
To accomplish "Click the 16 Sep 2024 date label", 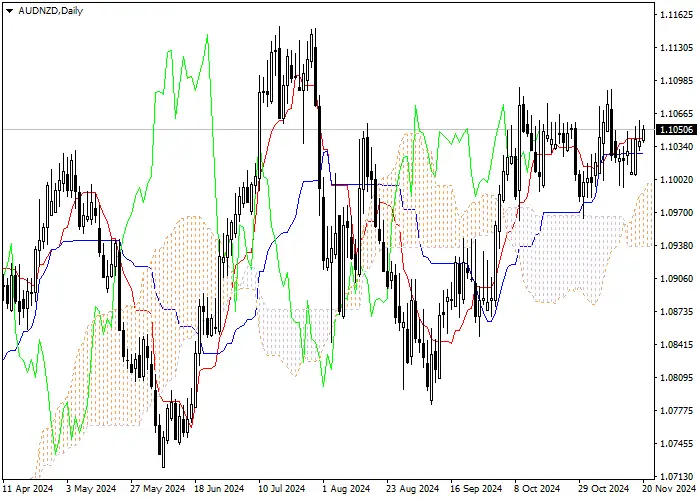I will click(476, 489).
